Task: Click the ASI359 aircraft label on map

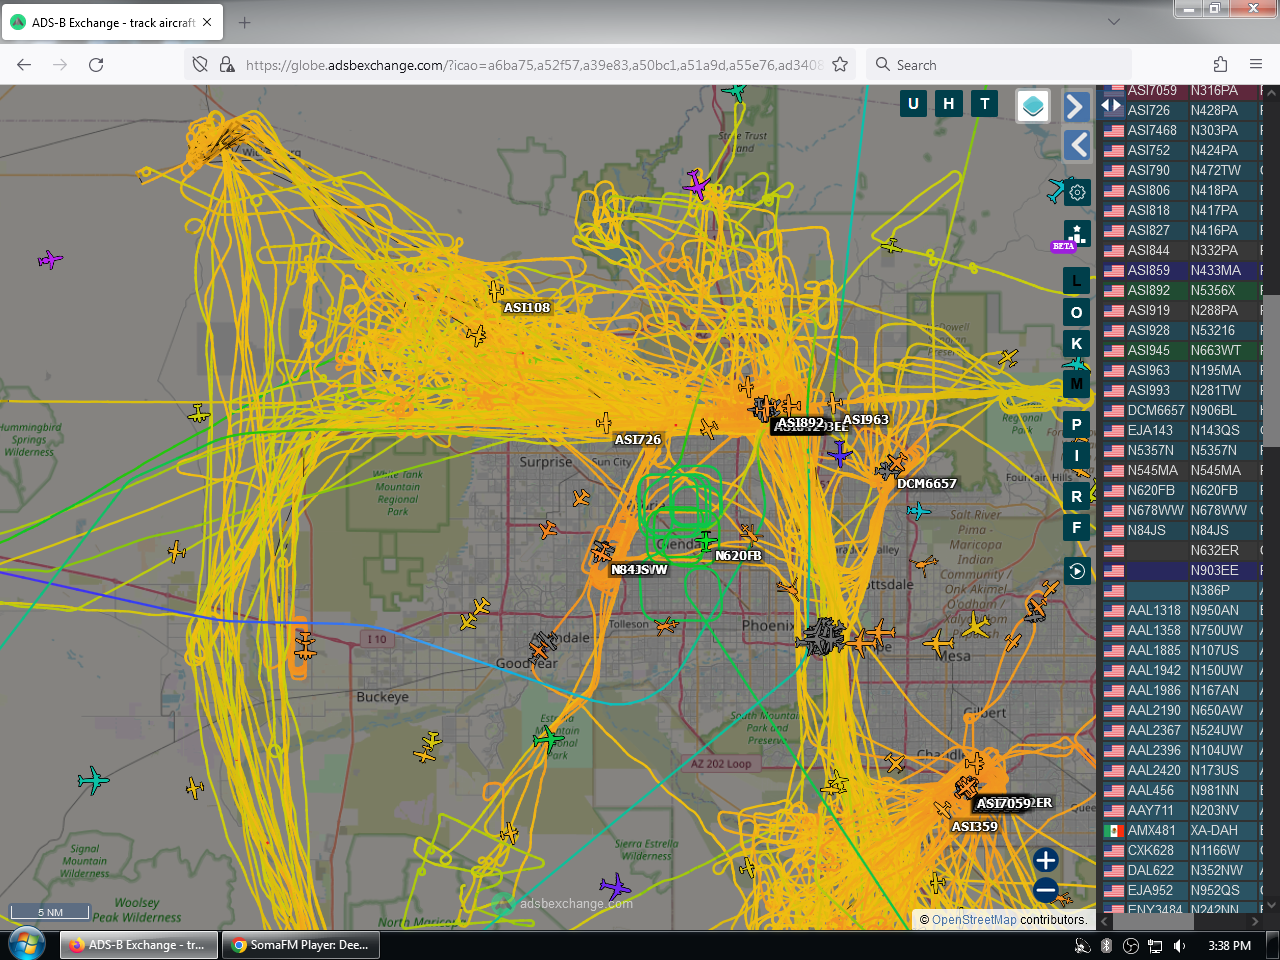Action: [x=975, y=827]
